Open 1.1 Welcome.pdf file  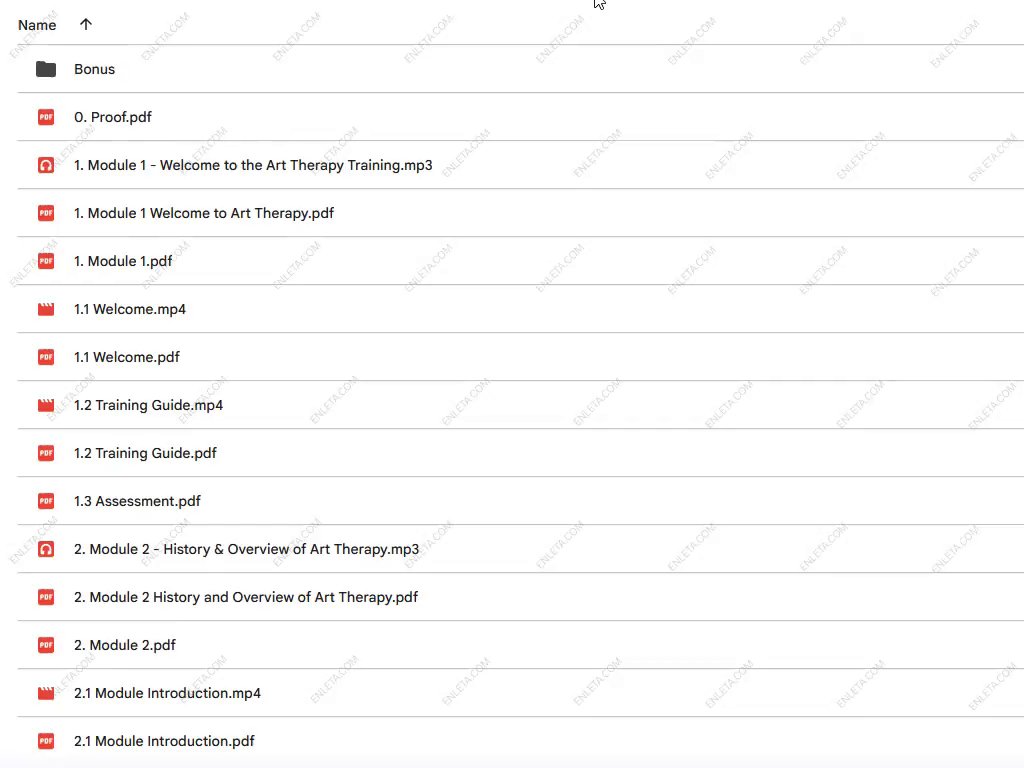coord(127,357)
